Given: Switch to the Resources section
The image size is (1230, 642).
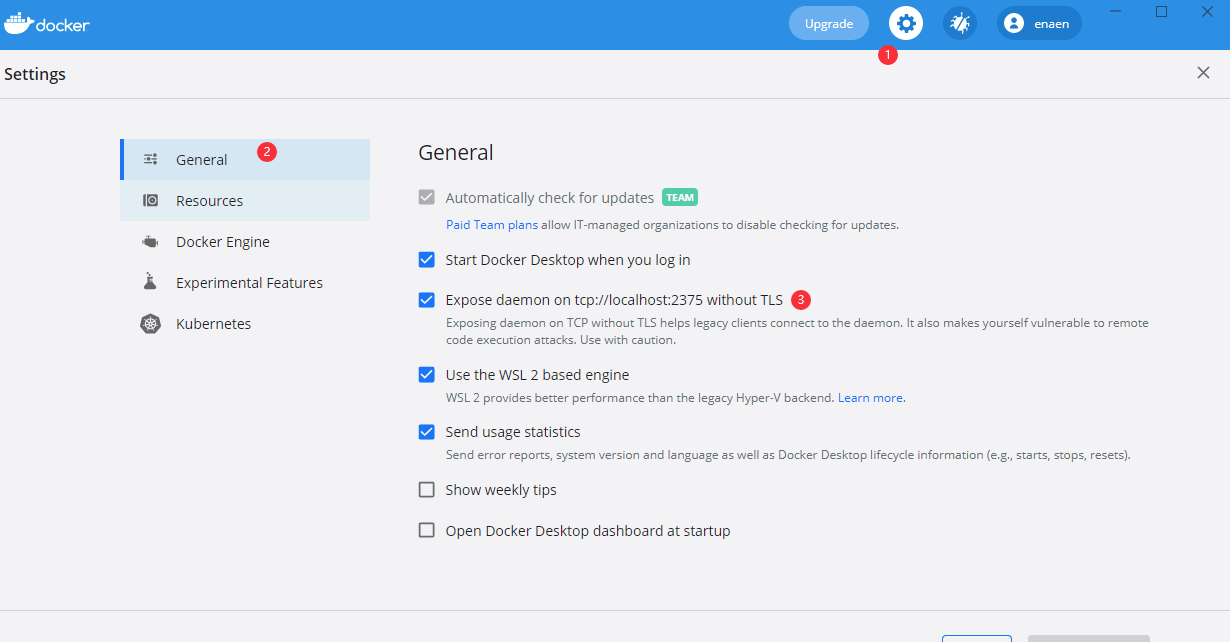Looking at the screenshot, I should [245, 200].
